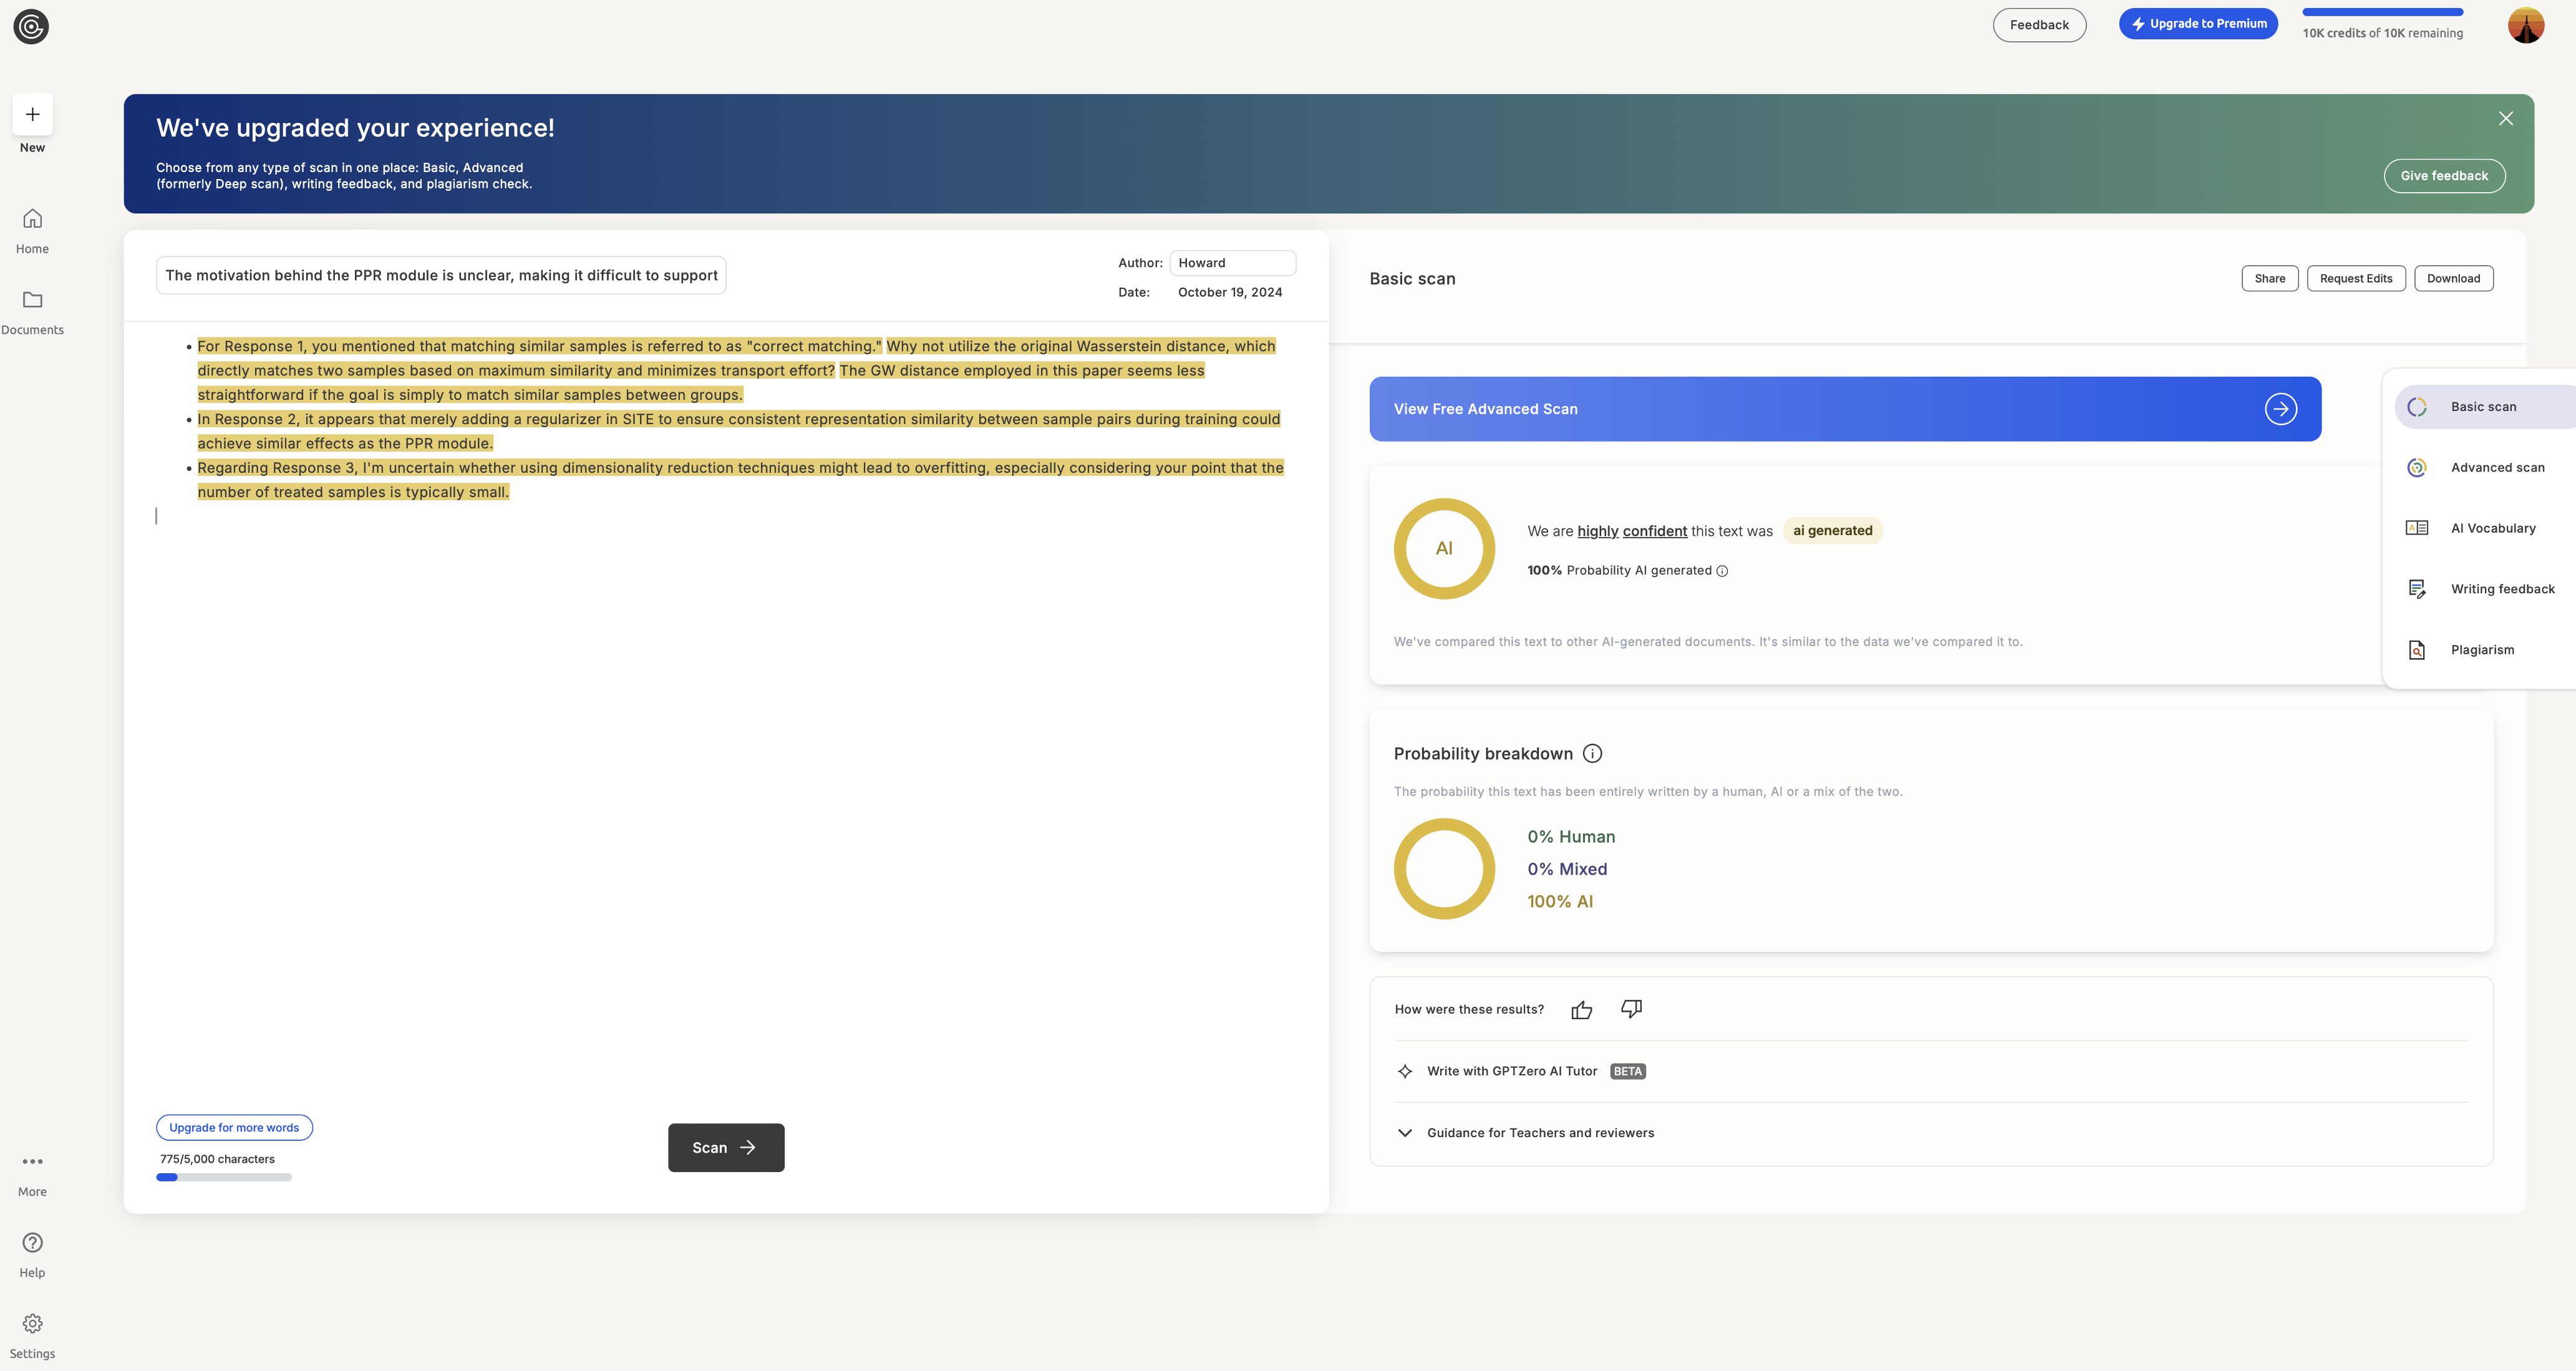
Task: Switch to Advanced scan tab
Action: [2496, 468]
